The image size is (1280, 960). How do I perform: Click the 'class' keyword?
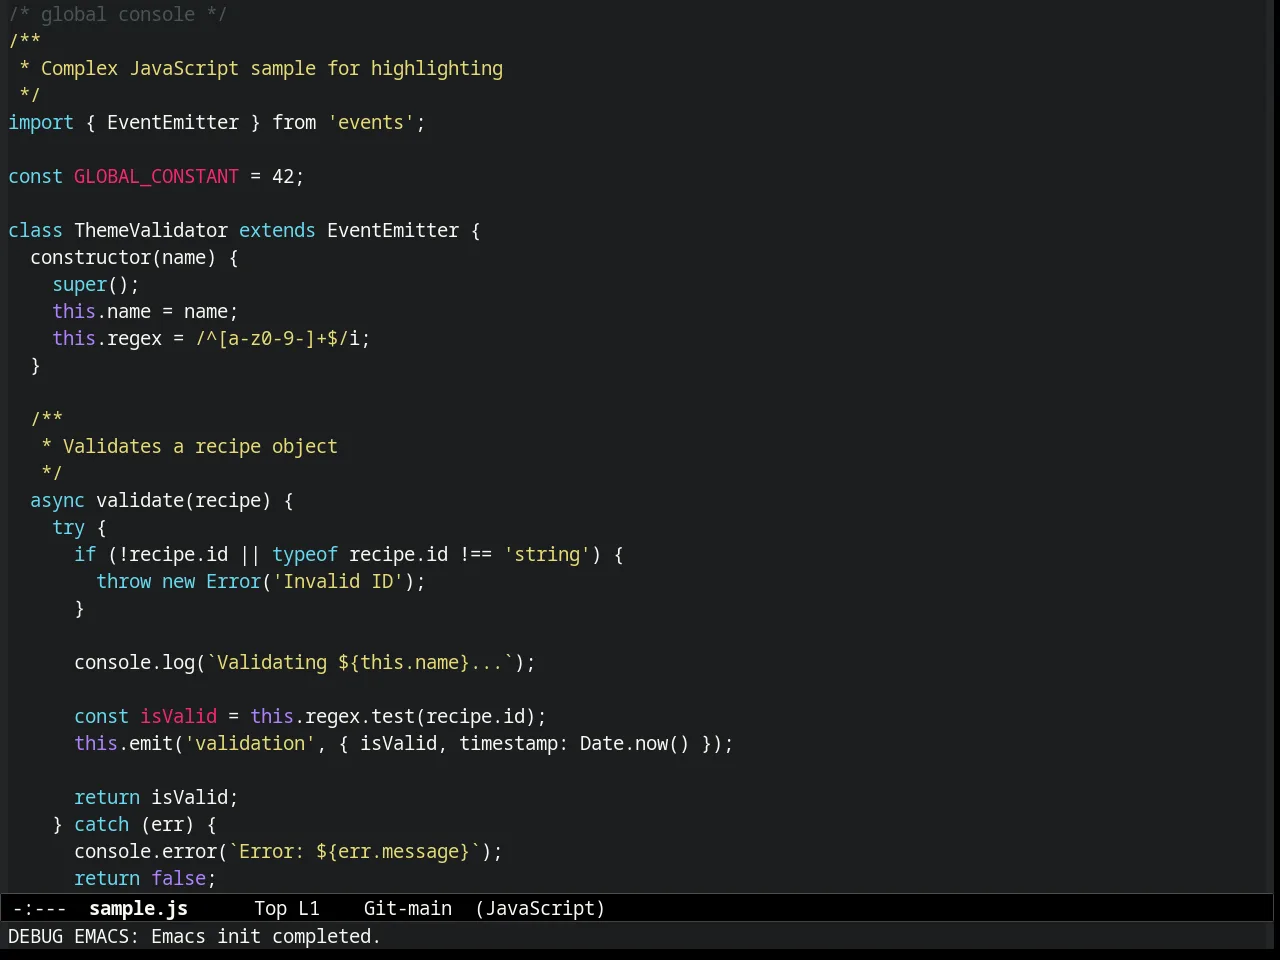point(35,230)
